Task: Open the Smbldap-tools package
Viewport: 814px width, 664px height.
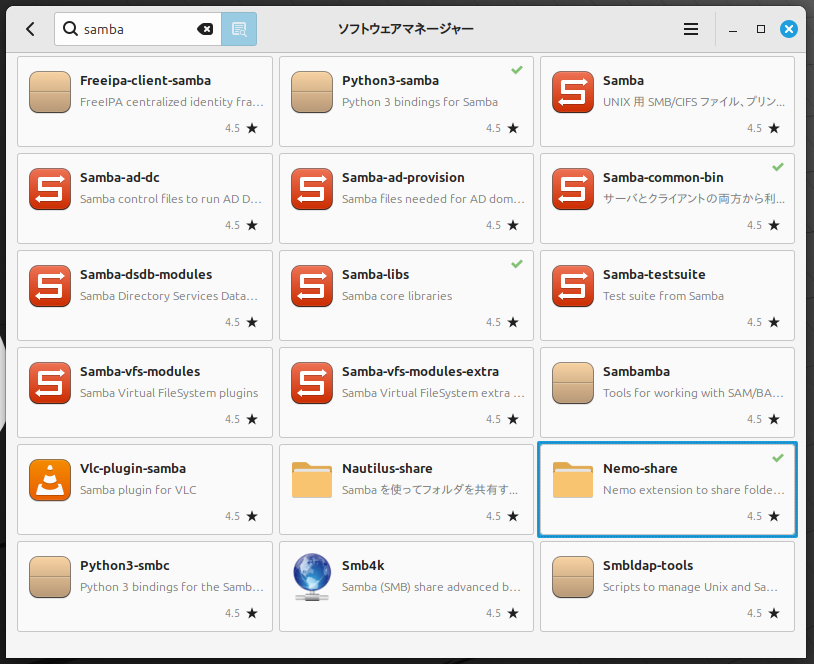Action: 667,585
